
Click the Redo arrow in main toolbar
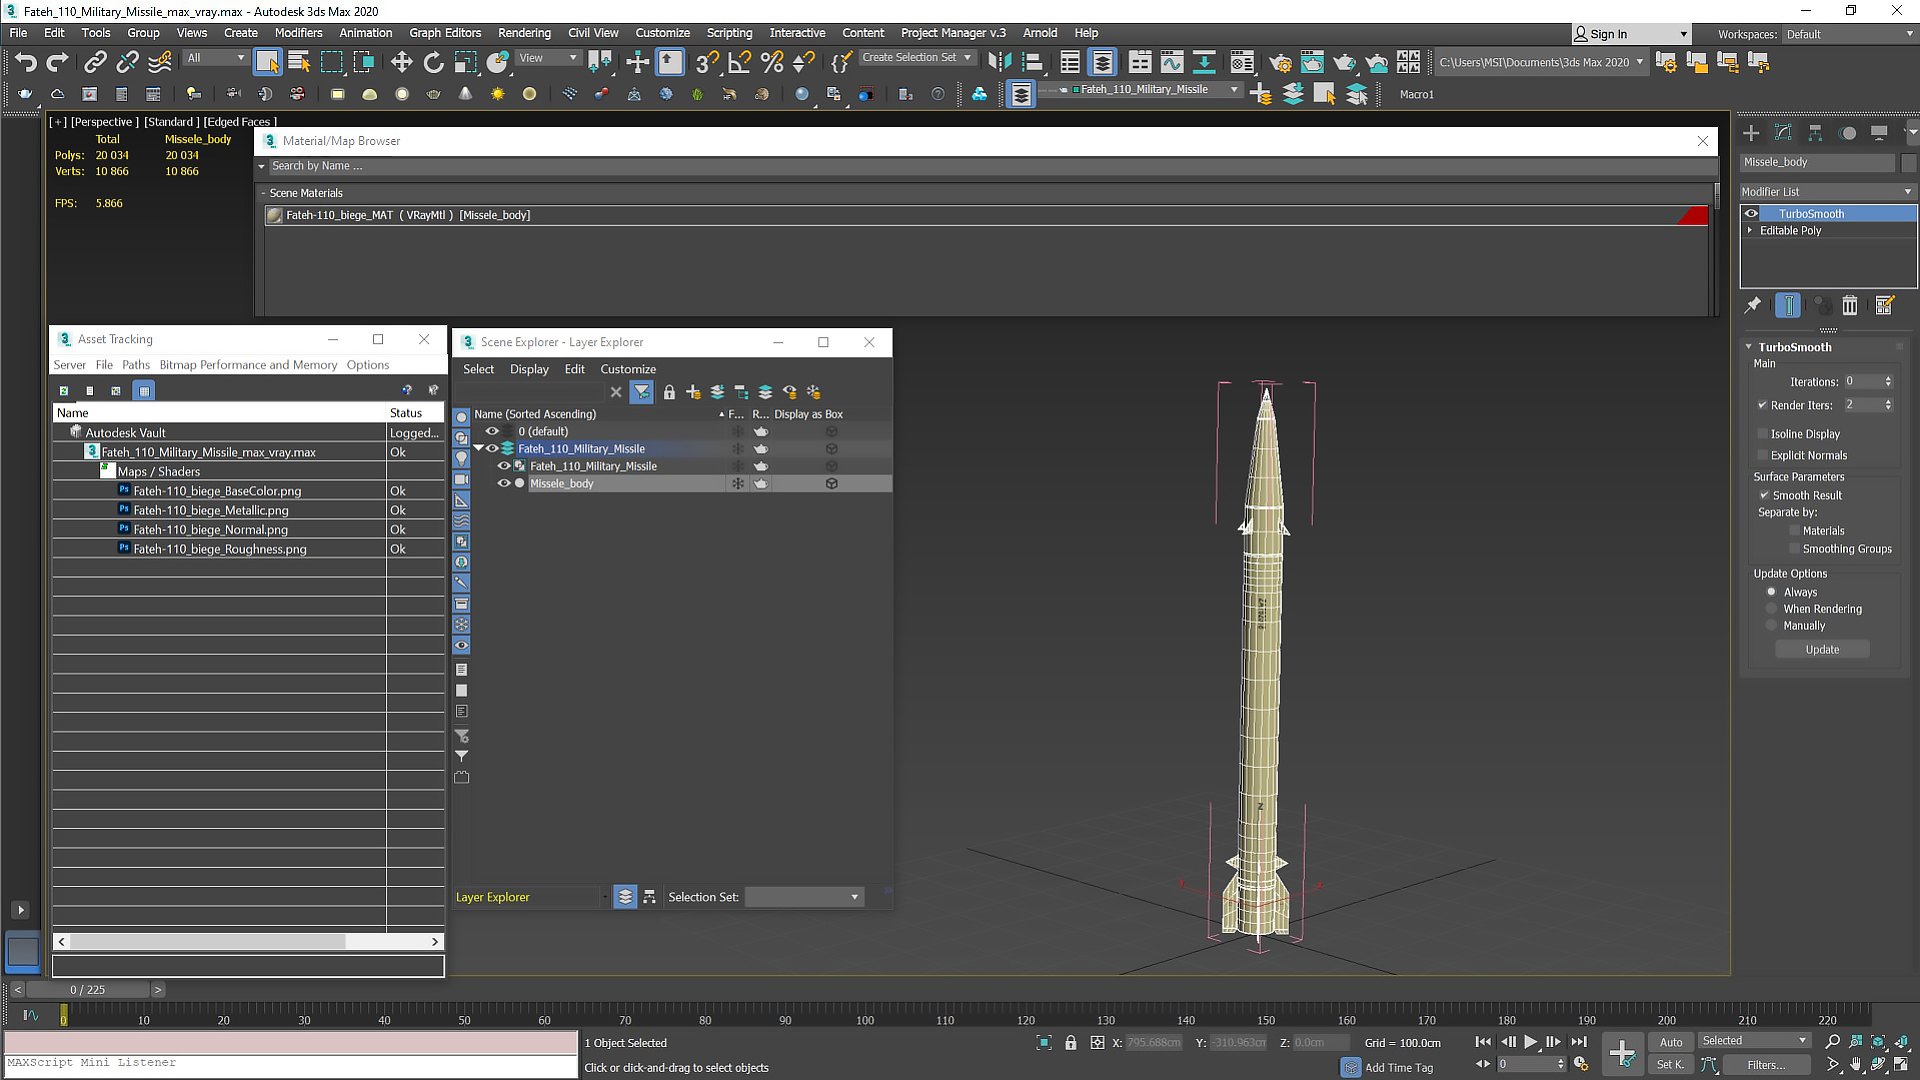pos(58,62)
